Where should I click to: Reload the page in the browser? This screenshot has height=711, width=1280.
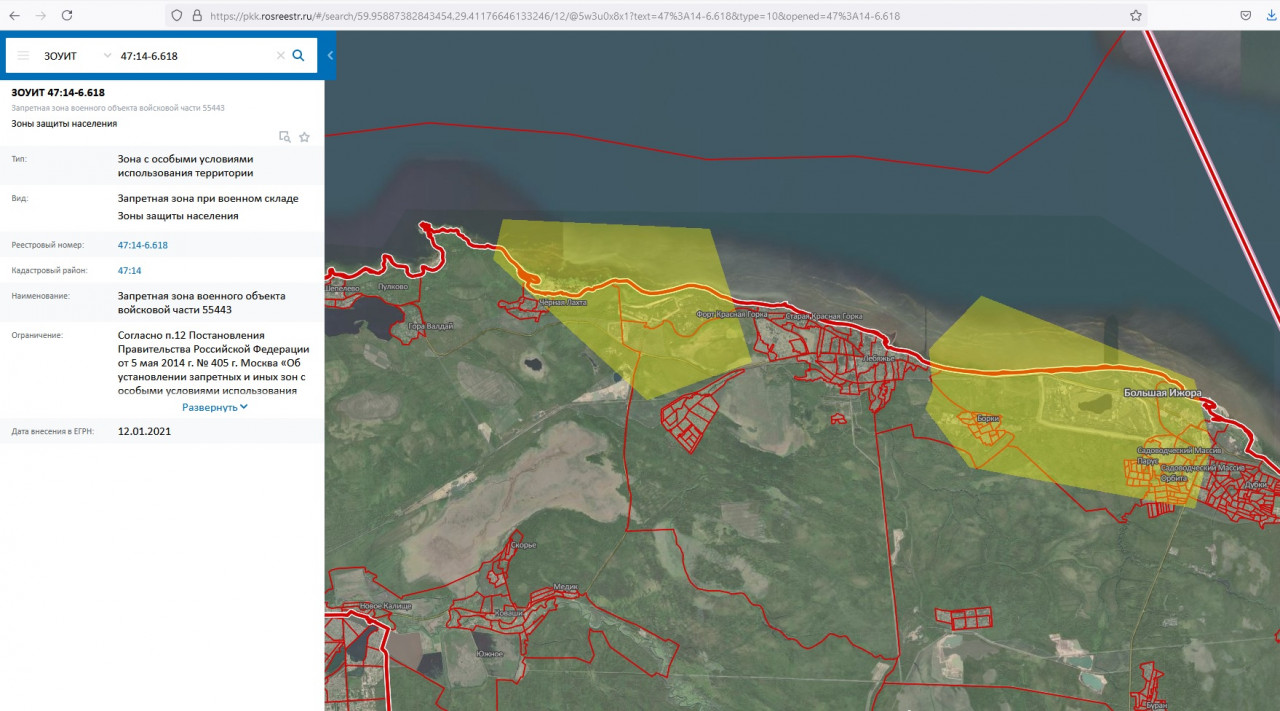(x=67, y=16)
